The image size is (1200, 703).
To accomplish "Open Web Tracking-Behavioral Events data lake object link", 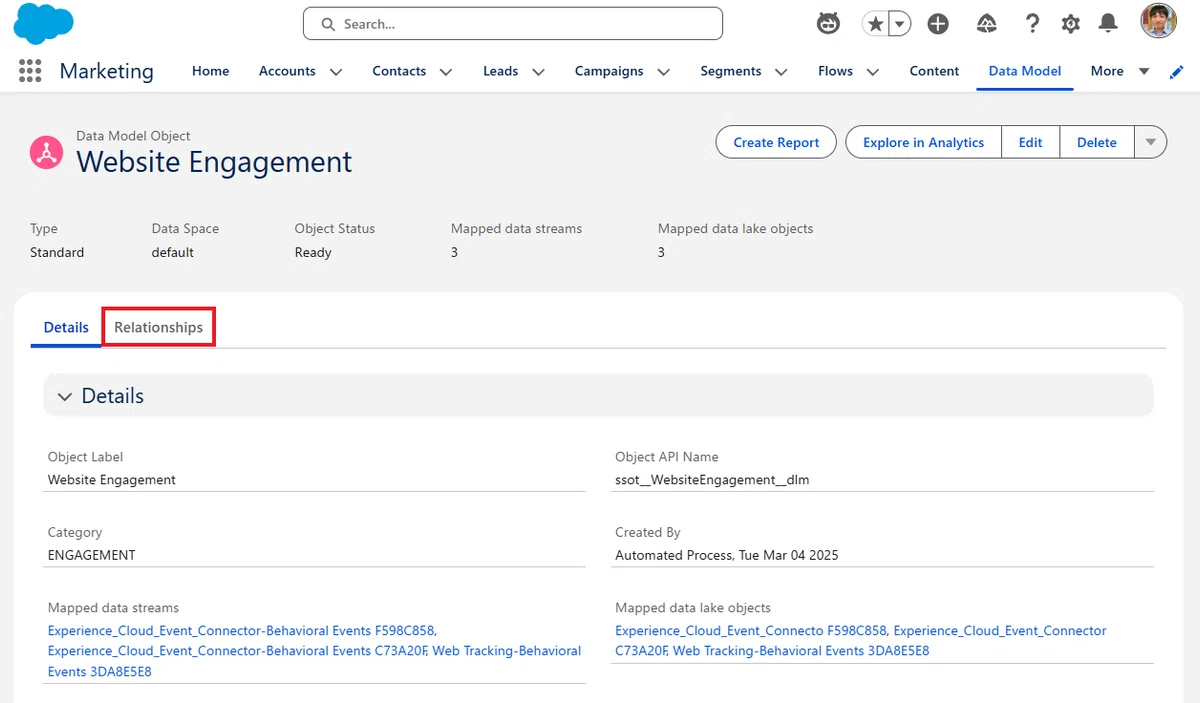I will point(801,650).
